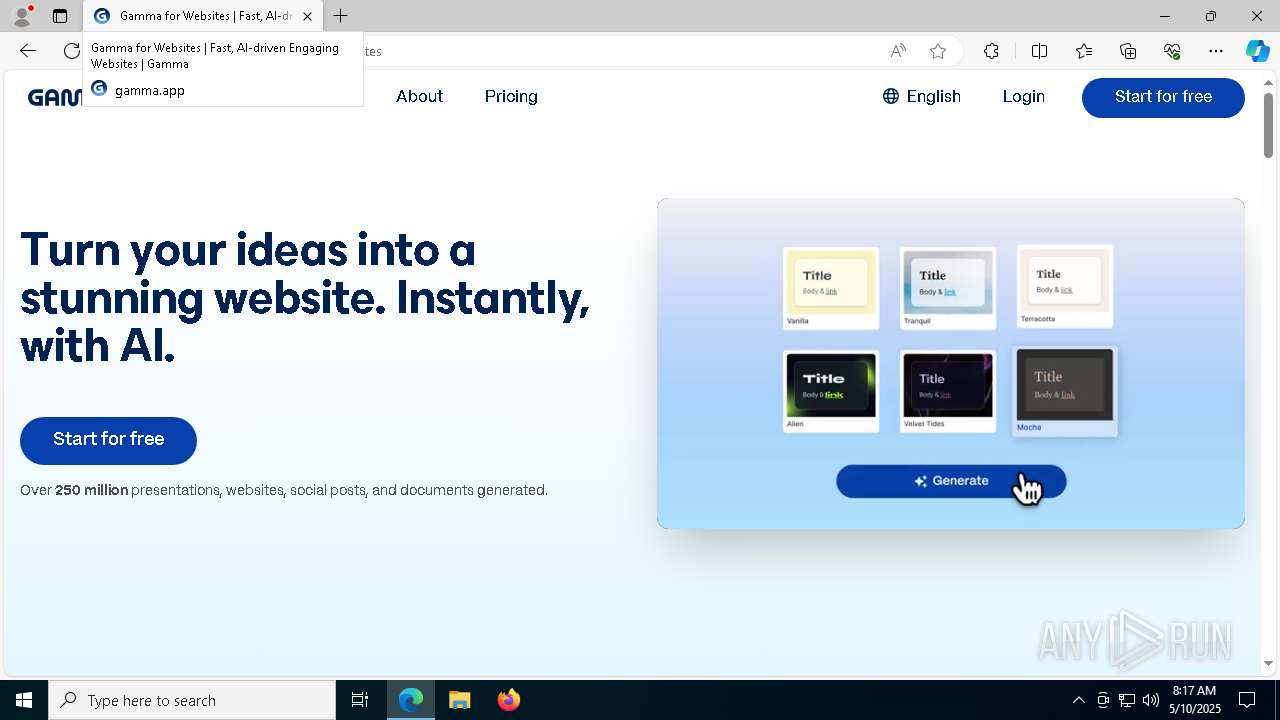Open the Collections icon

pyautogui.click(x=1128, y=51)
